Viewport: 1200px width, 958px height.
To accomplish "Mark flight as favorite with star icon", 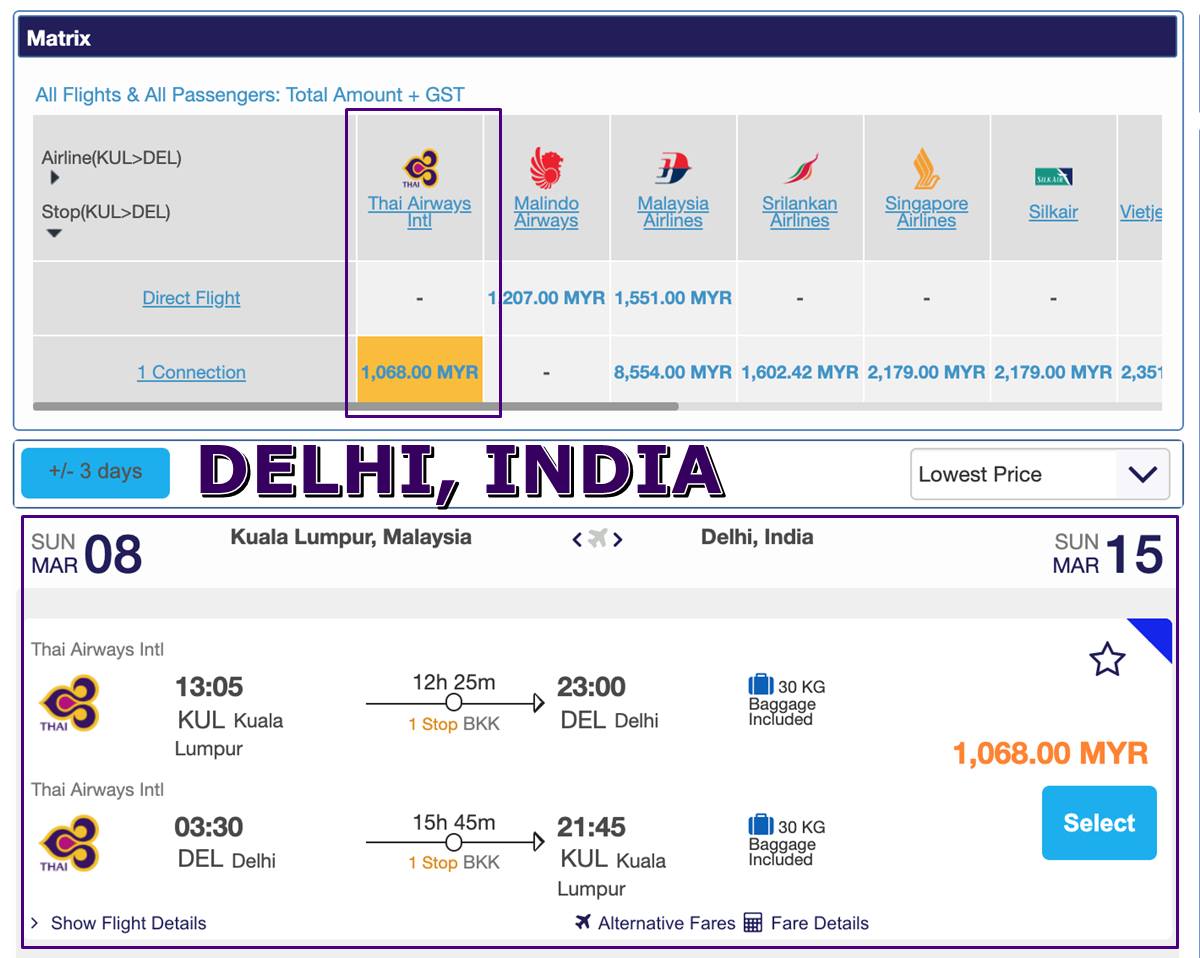I will pos(1107,660).
